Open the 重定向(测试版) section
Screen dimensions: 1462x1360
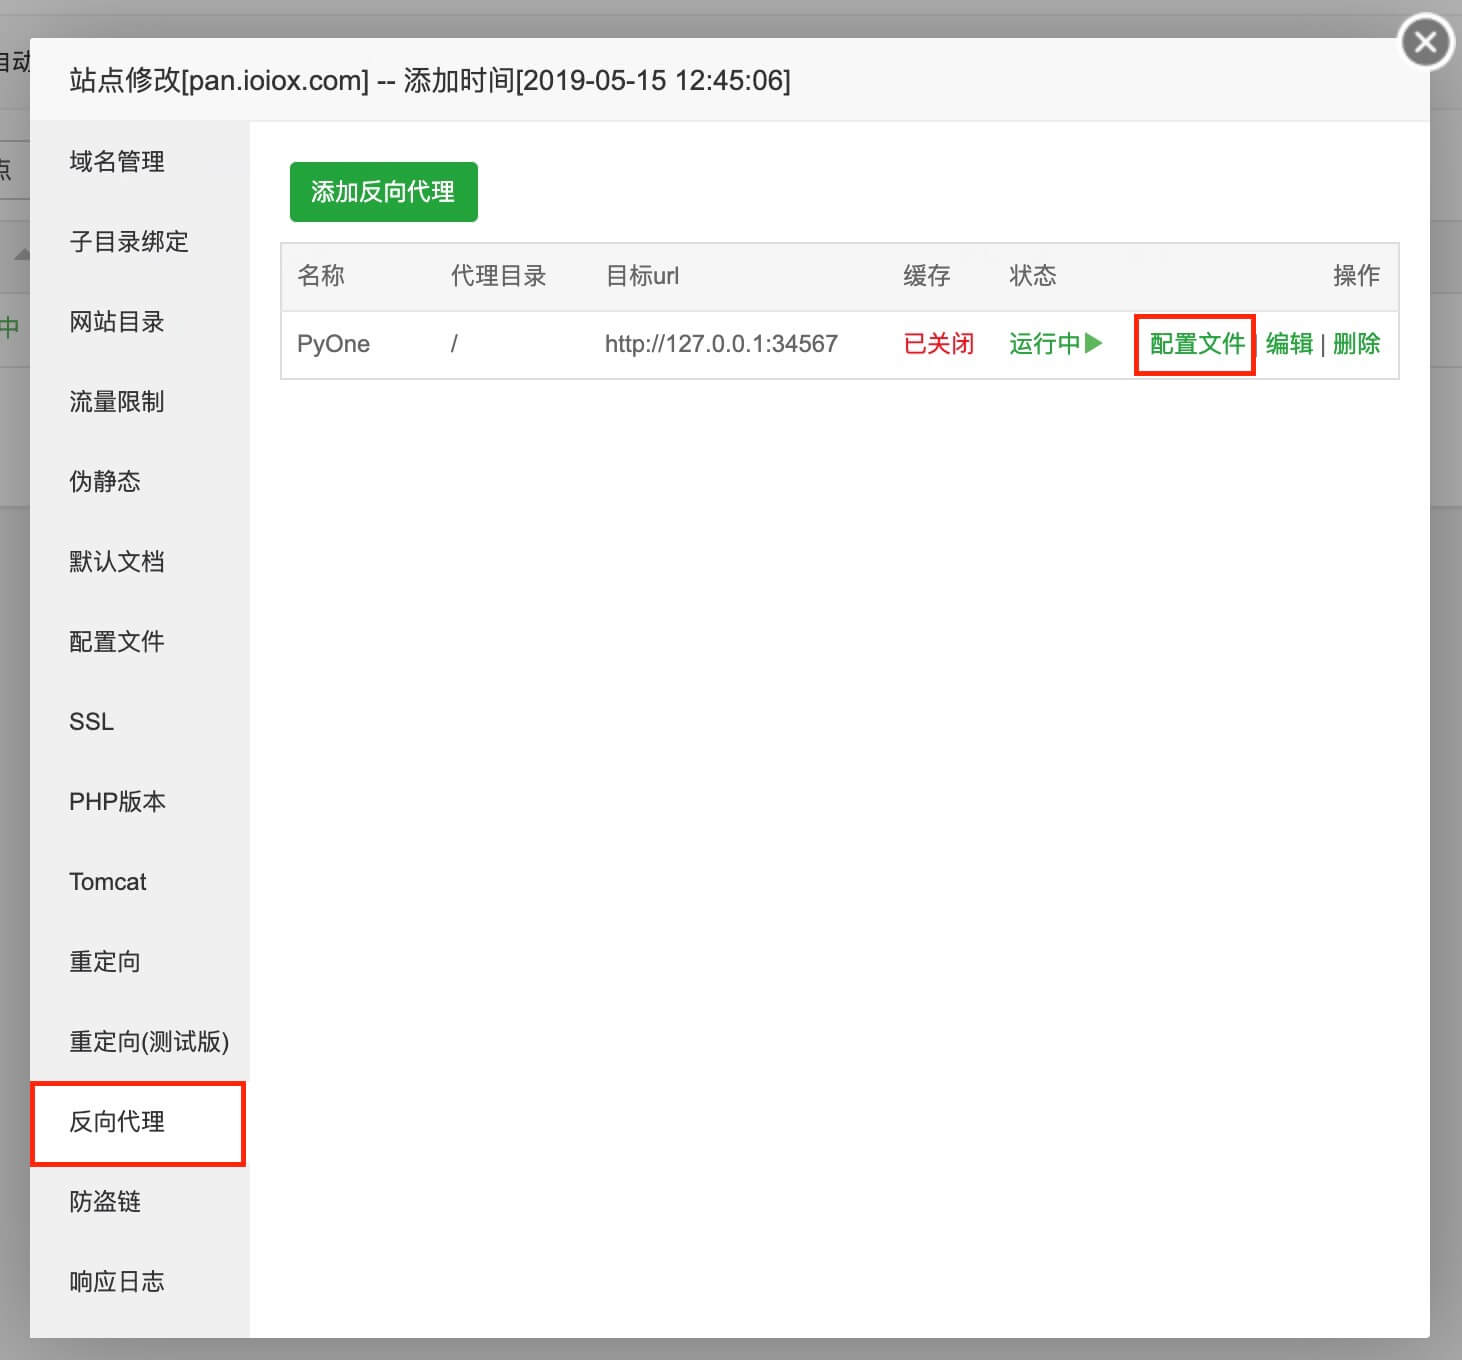click(x=149, y=1042)
